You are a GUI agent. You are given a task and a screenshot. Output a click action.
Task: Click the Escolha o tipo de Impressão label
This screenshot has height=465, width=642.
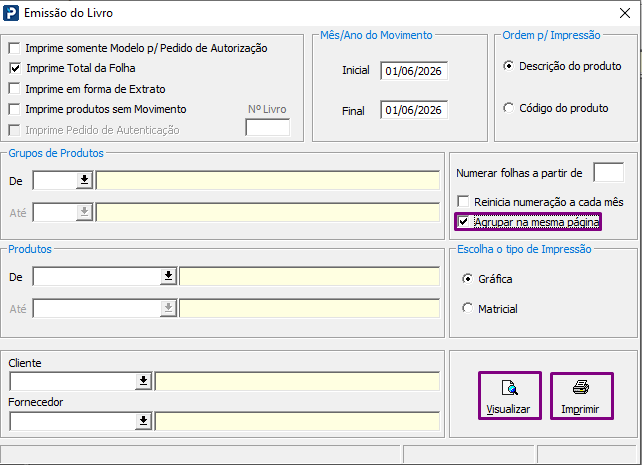click(524, 249)
